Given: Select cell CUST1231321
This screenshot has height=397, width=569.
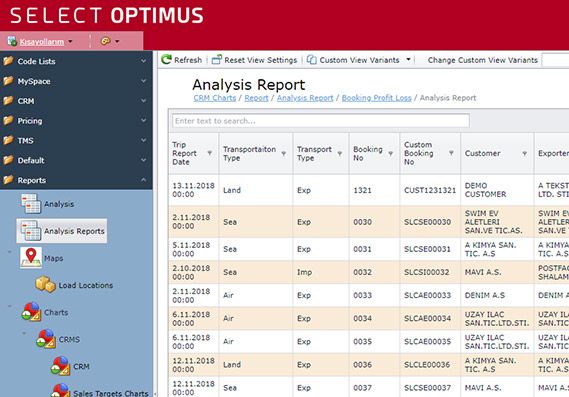Looking at the screenshot, I should 430,190.
